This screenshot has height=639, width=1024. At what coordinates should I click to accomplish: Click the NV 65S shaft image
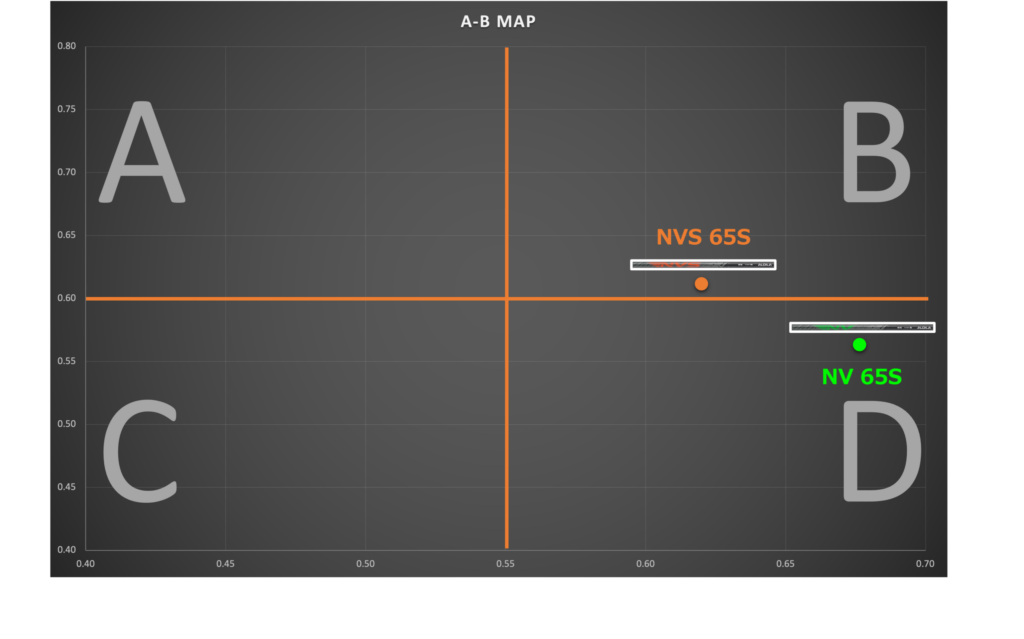862,327
